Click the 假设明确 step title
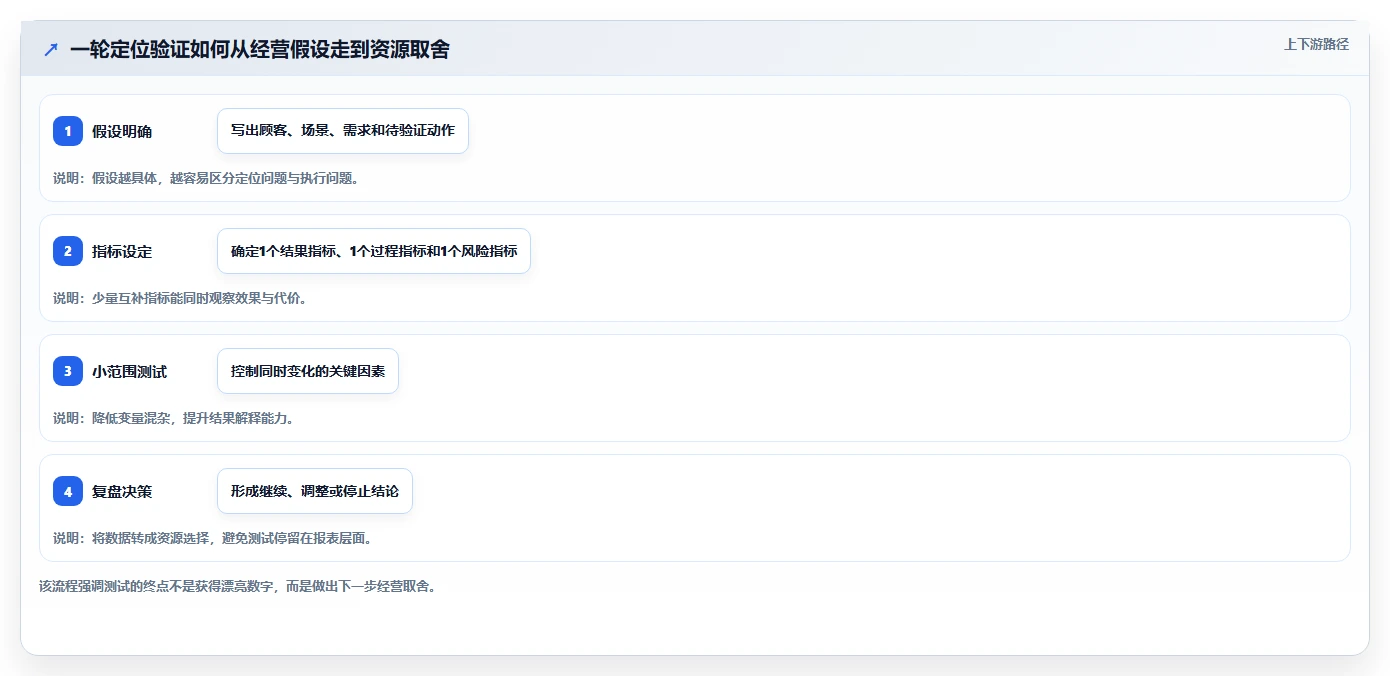Viewport: 1390px width, 676px height. [122, 131]
